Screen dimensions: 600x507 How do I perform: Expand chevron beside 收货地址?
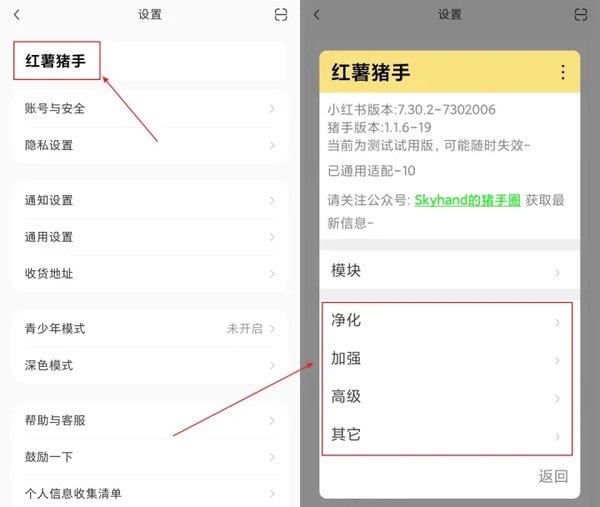(272, 274)
